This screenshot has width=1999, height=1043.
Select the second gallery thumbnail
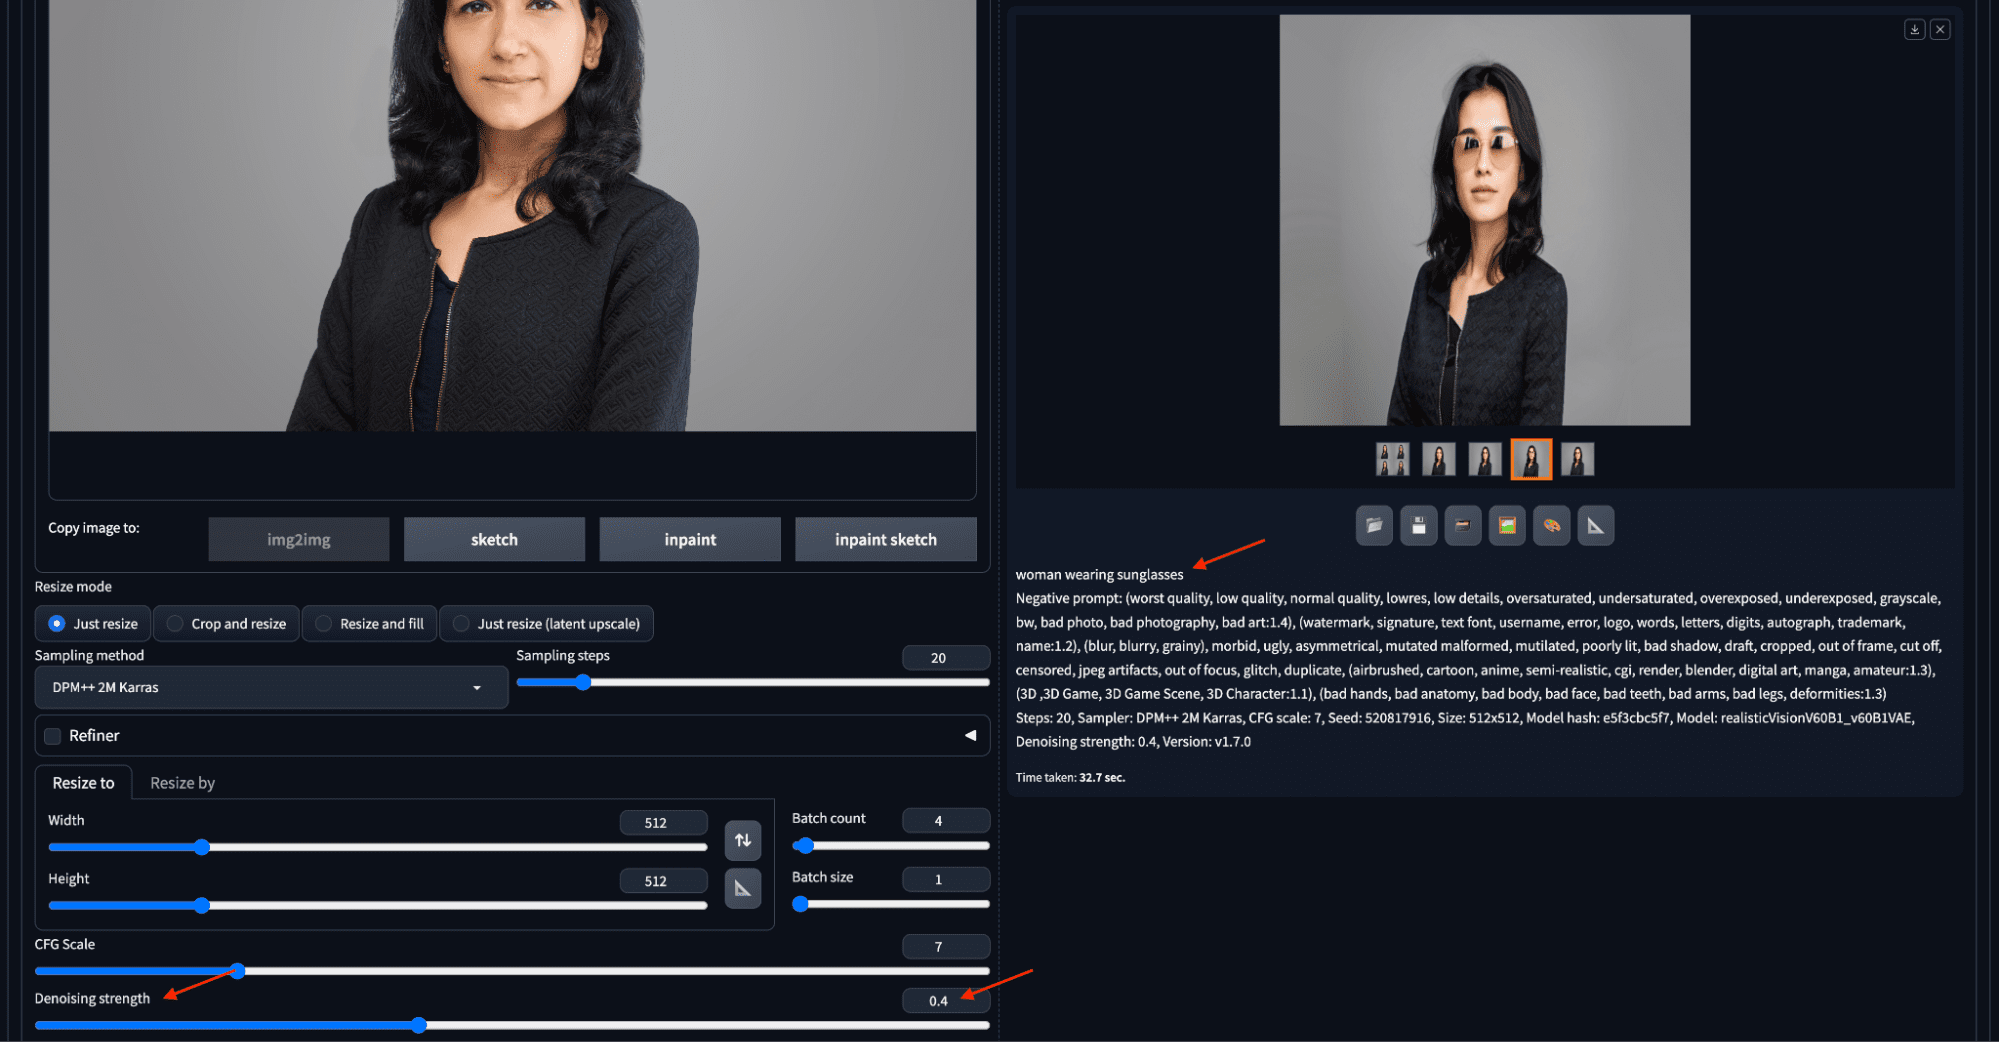point(1438,460)
